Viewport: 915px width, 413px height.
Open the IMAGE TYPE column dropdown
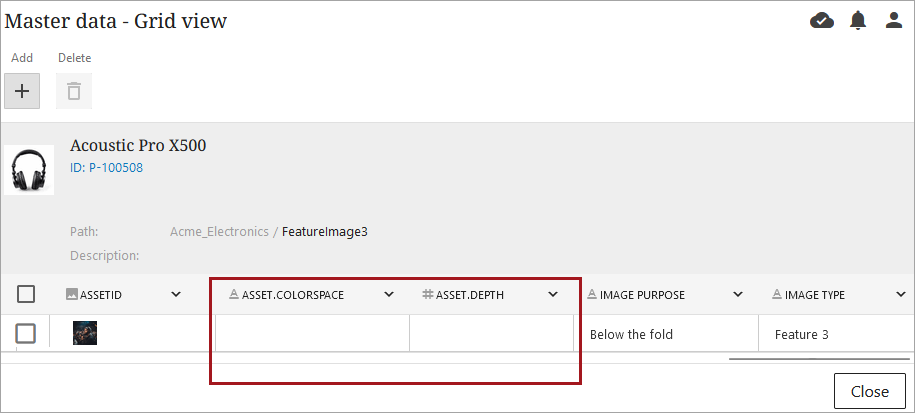[899, 294]
